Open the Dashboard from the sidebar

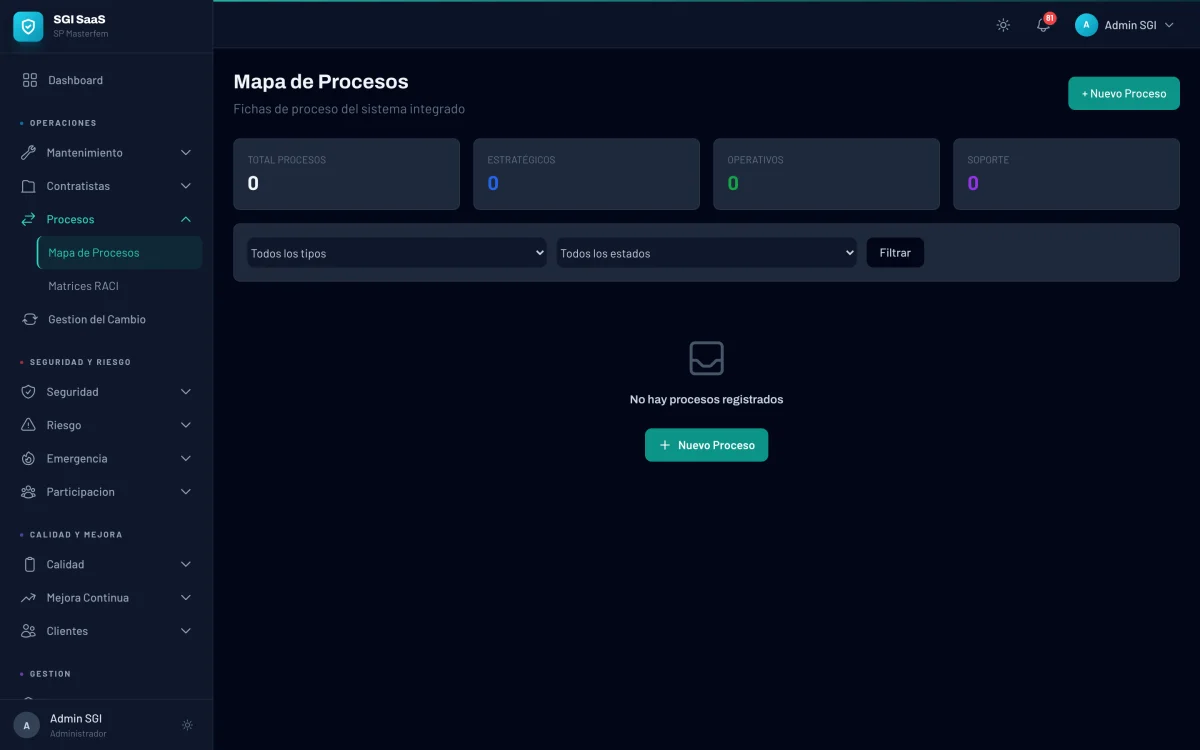pos(74,80)
